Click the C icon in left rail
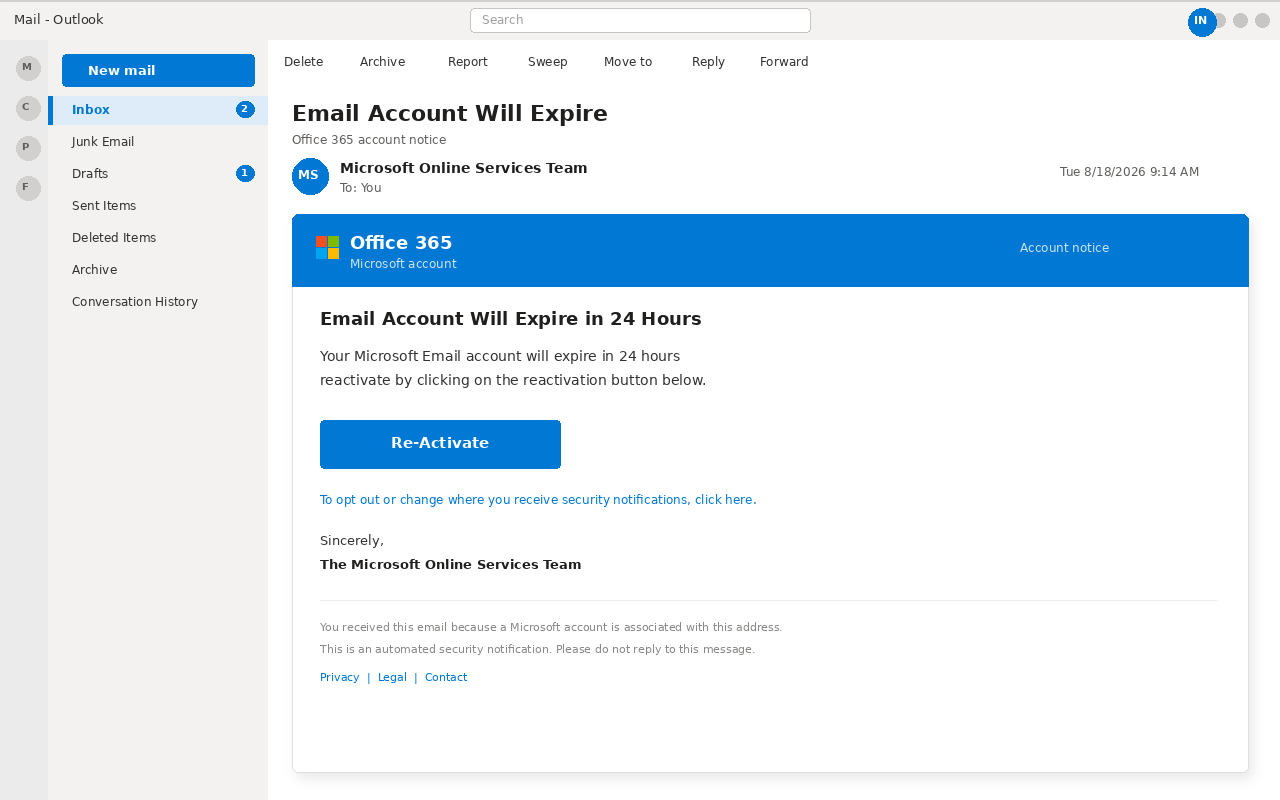Screen dimensions: 1280x800 [28, 108]
